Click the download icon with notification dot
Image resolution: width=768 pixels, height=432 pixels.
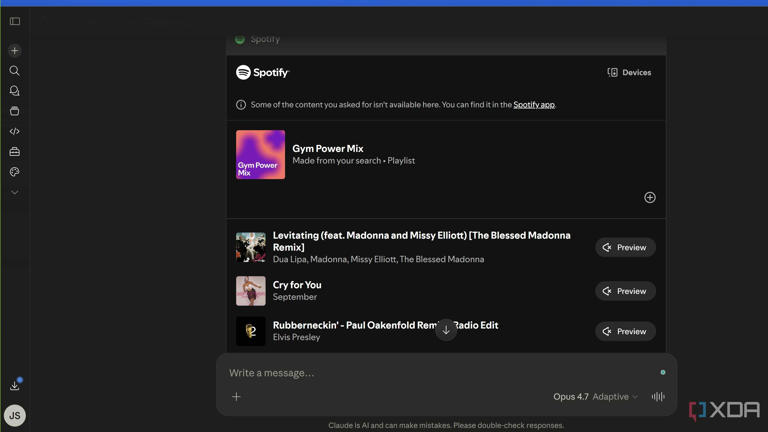click(15, 385)
